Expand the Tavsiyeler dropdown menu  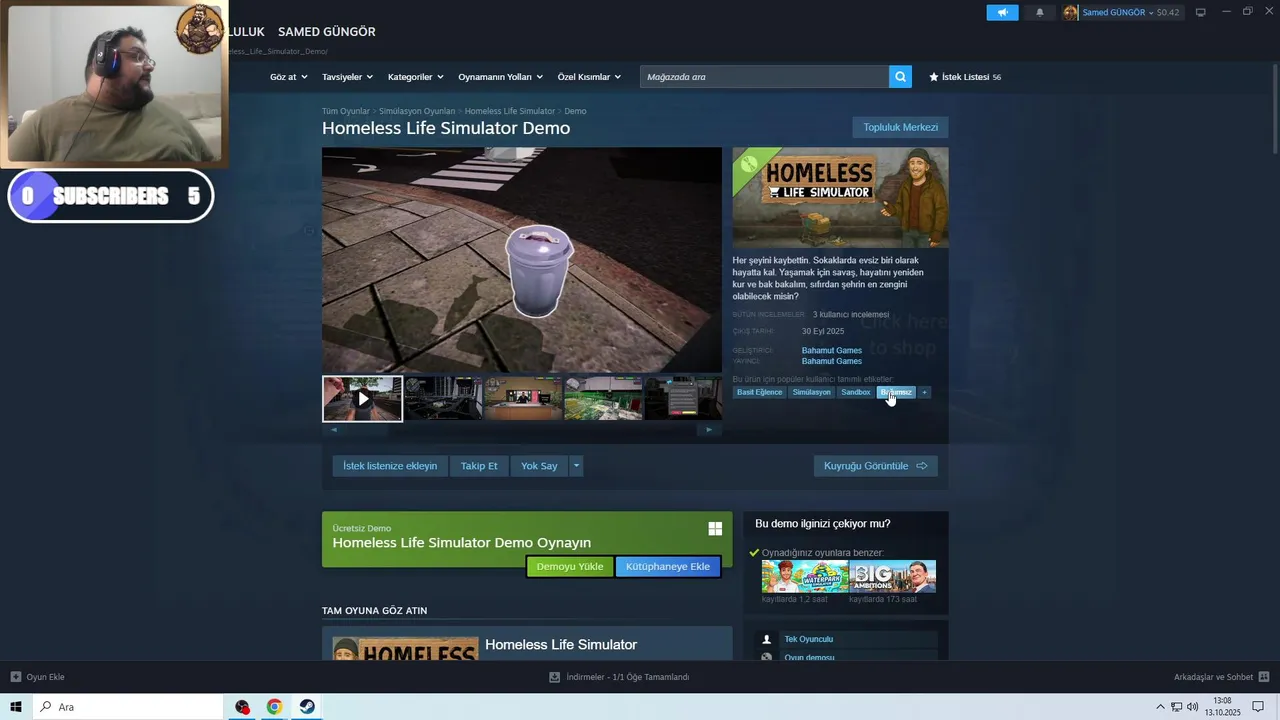tap(347, 77)
